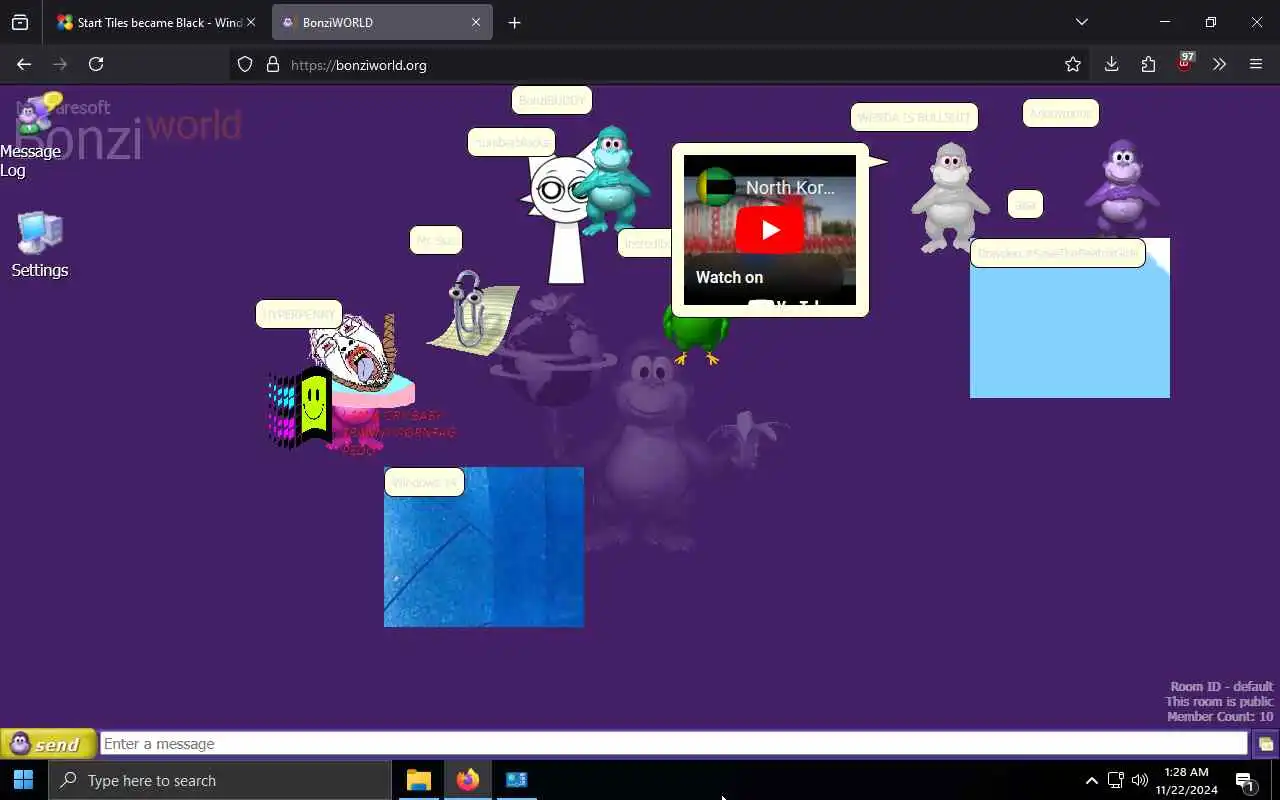Click the small 'asa' name tag
This screenshot has height=800, width=1280.
point(1025,204)
